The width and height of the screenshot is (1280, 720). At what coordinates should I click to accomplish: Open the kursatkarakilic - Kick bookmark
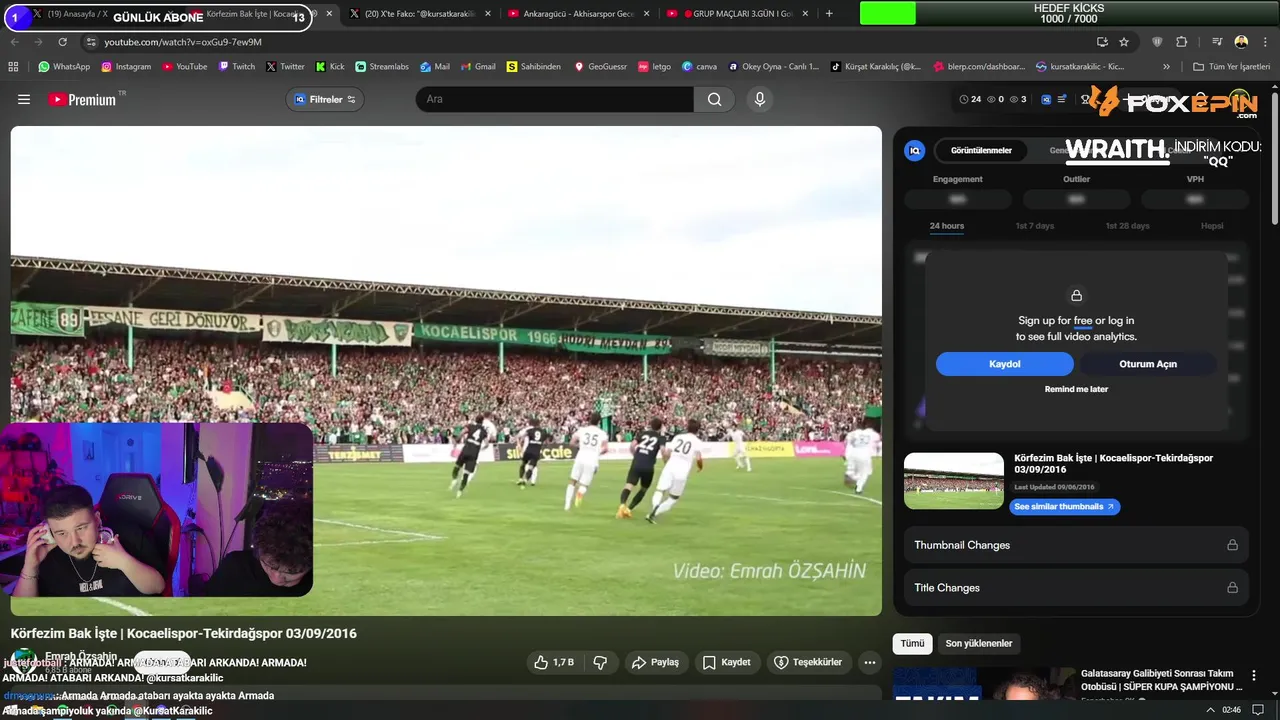(x=1080, y=66)
